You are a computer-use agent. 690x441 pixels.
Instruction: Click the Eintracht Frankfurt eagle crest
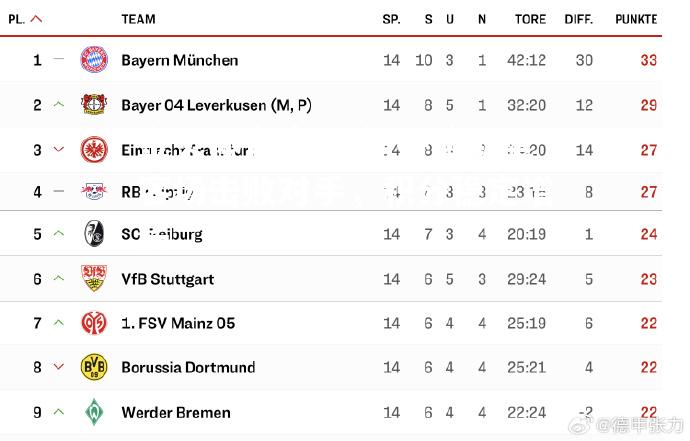pyautogui.click(x=94, y=150)
